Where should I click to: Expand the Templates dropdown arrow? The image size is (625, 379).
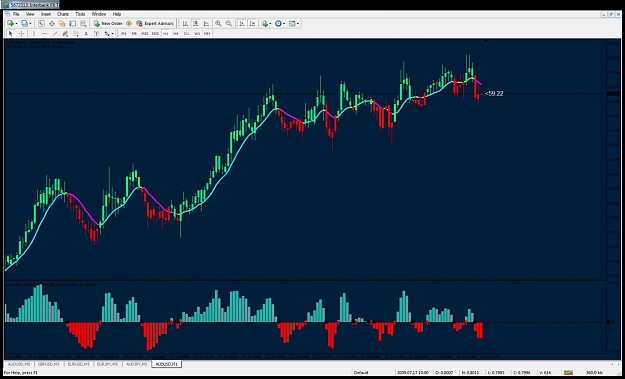(298, 24)
